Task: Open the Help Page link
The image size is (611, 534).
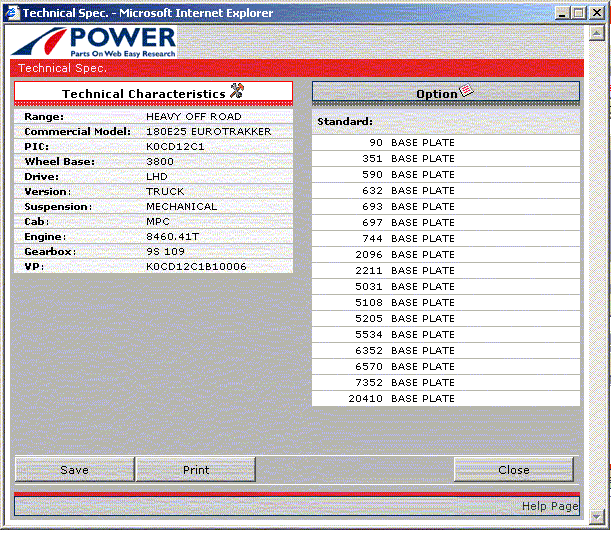Action: [550, 506]
